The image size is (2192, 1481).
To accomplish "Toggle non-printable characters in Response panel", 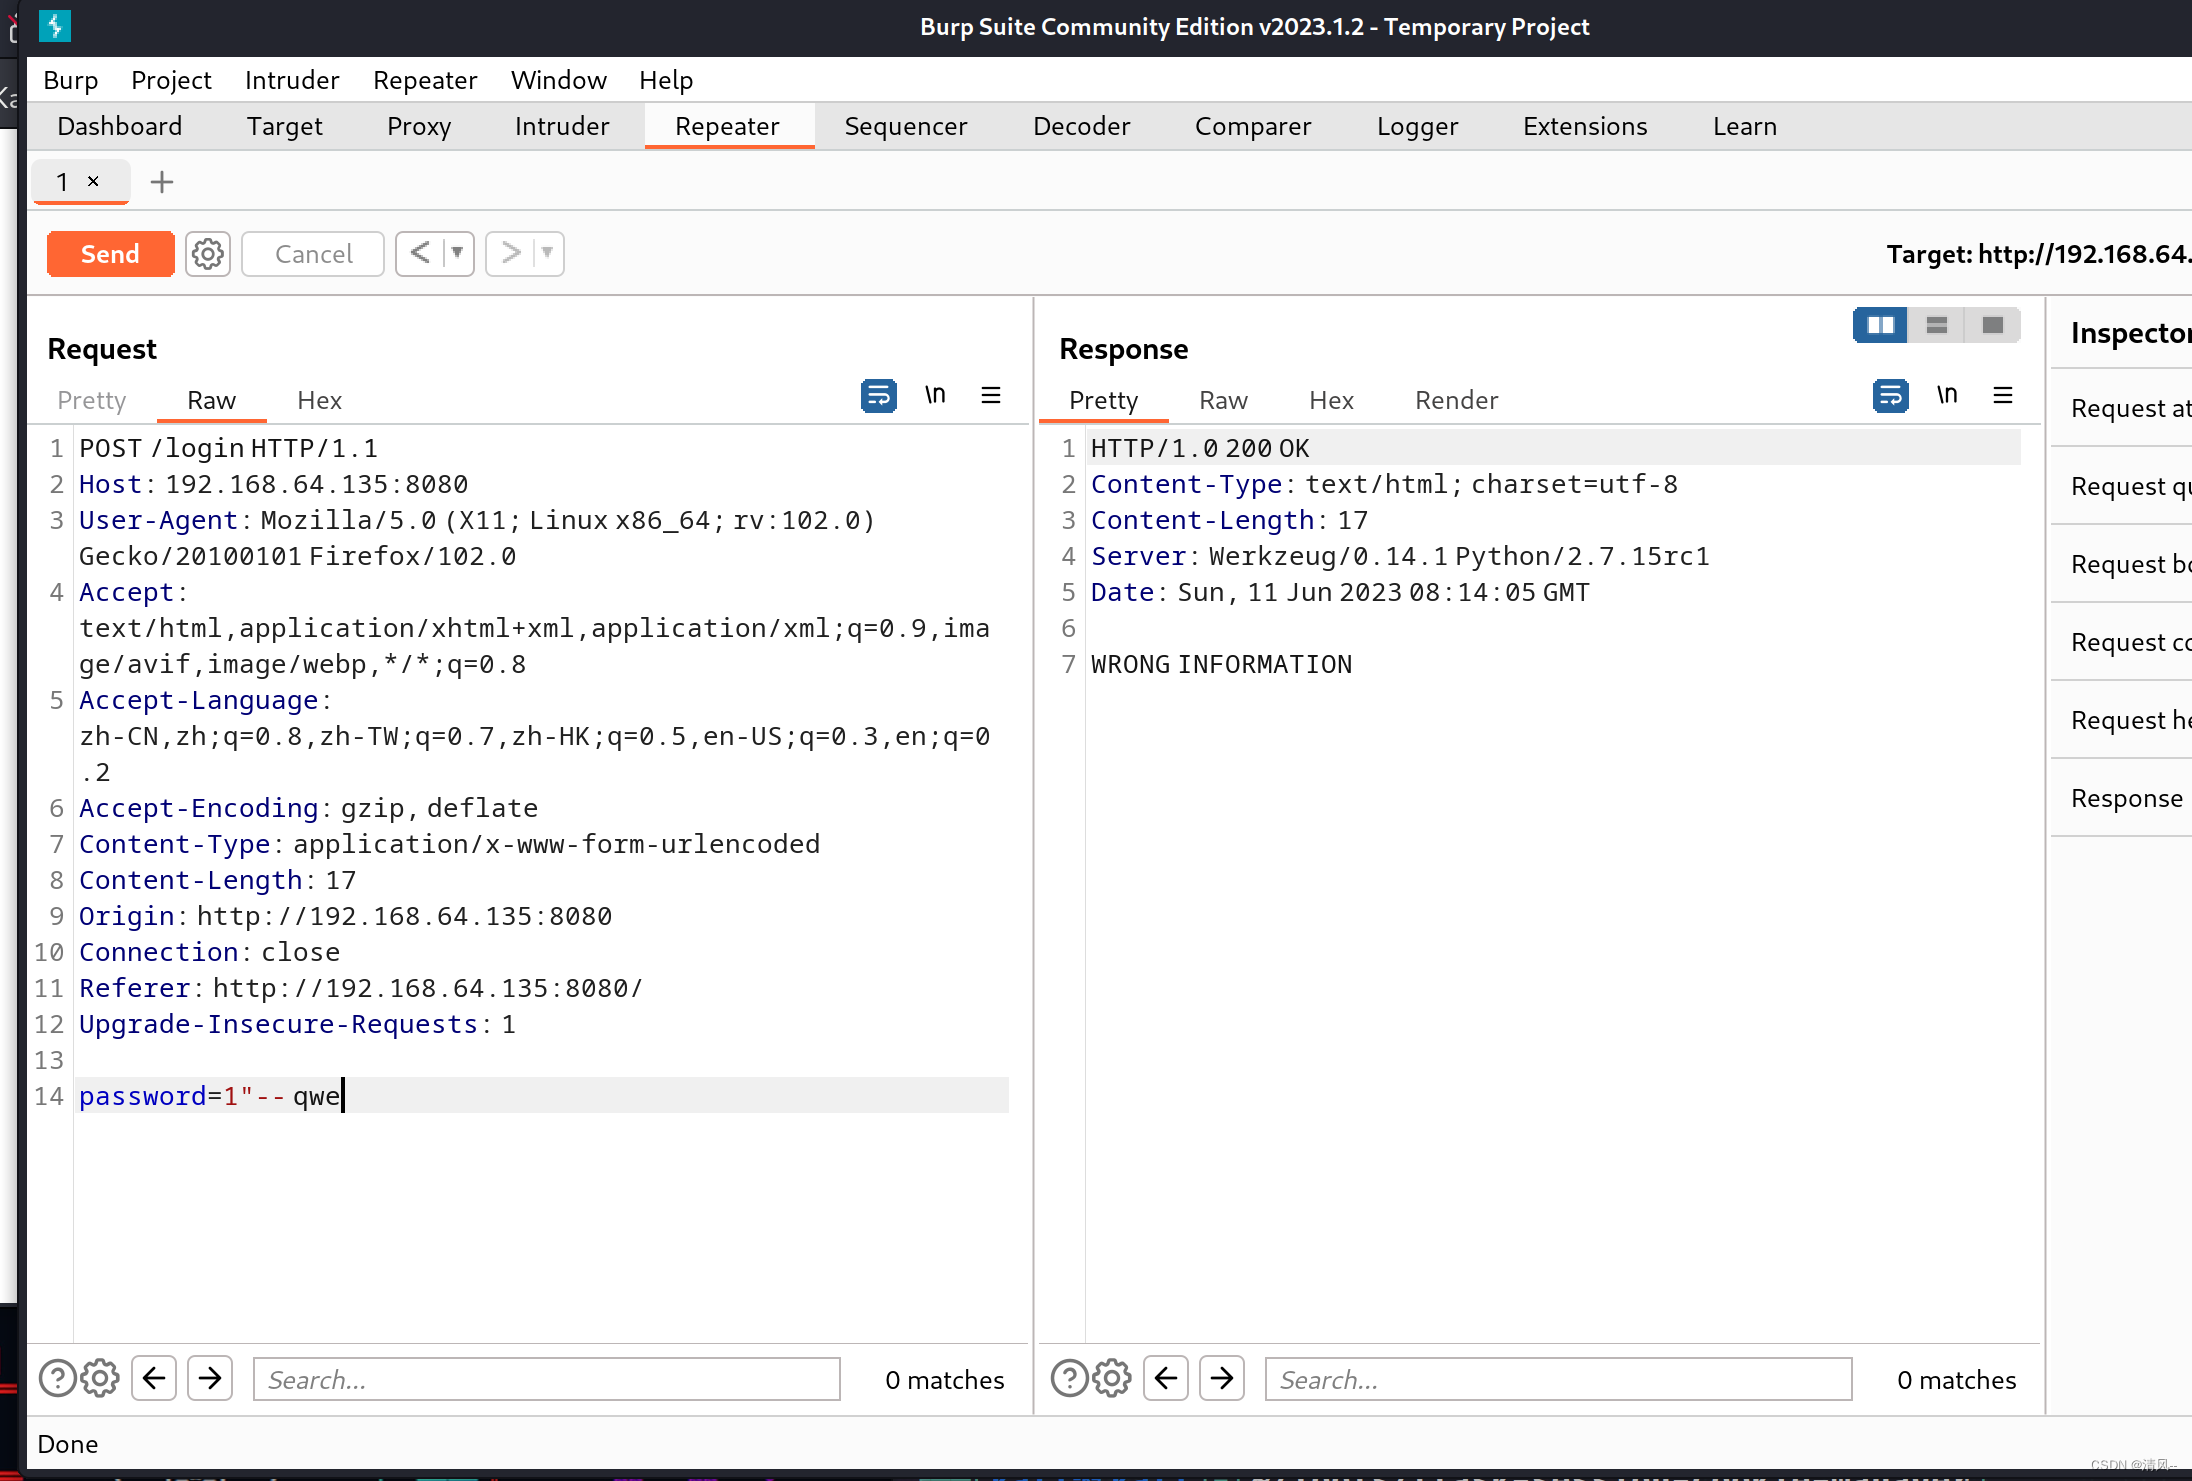I will pos(1946,396).
